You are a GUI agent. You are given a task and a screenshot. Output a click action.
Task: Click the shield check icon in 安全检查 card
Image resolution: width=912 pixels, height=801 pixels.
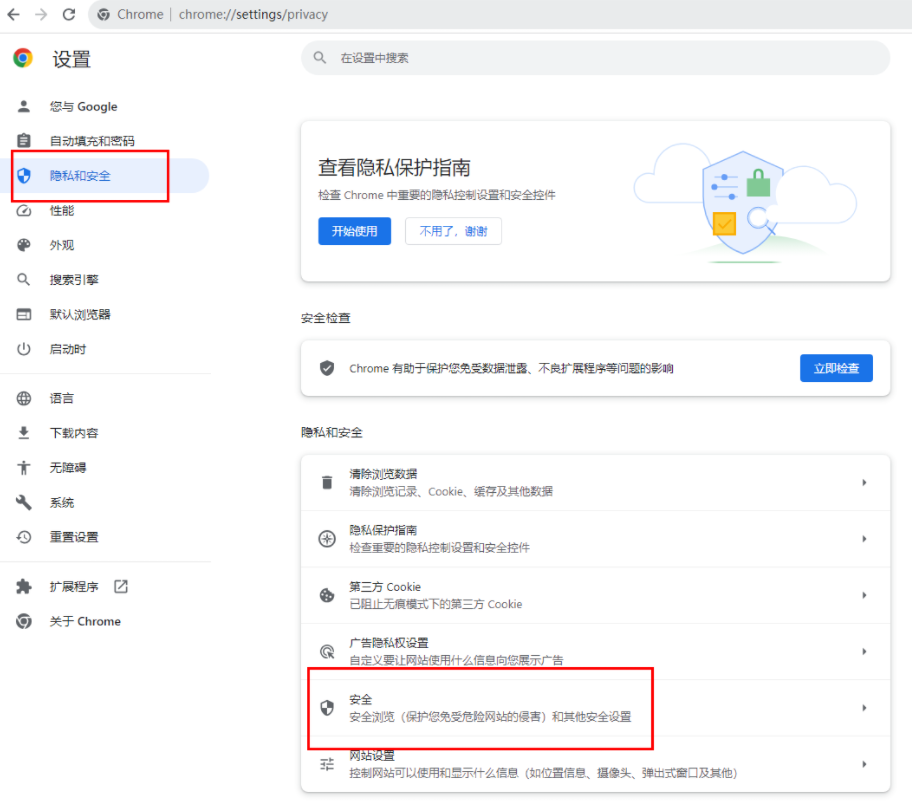point(327,368)
